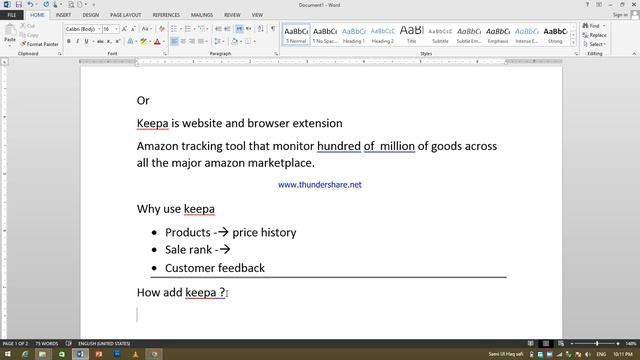640x360 pixels.
Task: Toggle bold formatting
Action: (69, 41)
